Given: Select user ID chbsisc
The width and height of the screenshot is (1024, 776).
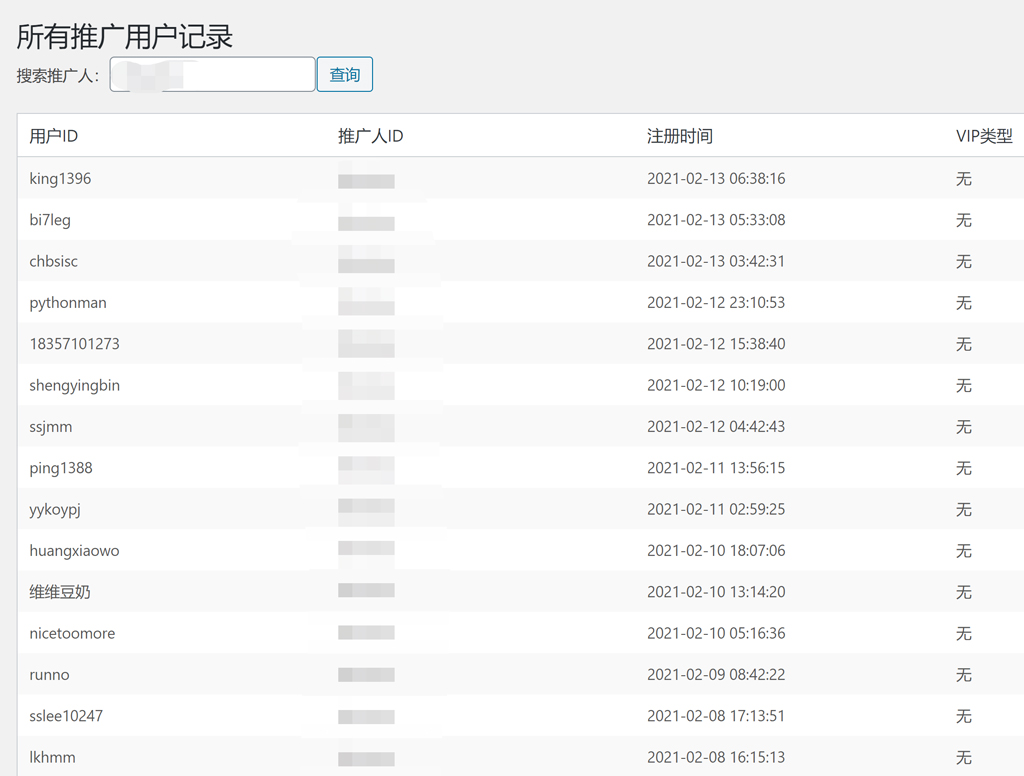Looking at the screenshot, I should pos(54,261).
